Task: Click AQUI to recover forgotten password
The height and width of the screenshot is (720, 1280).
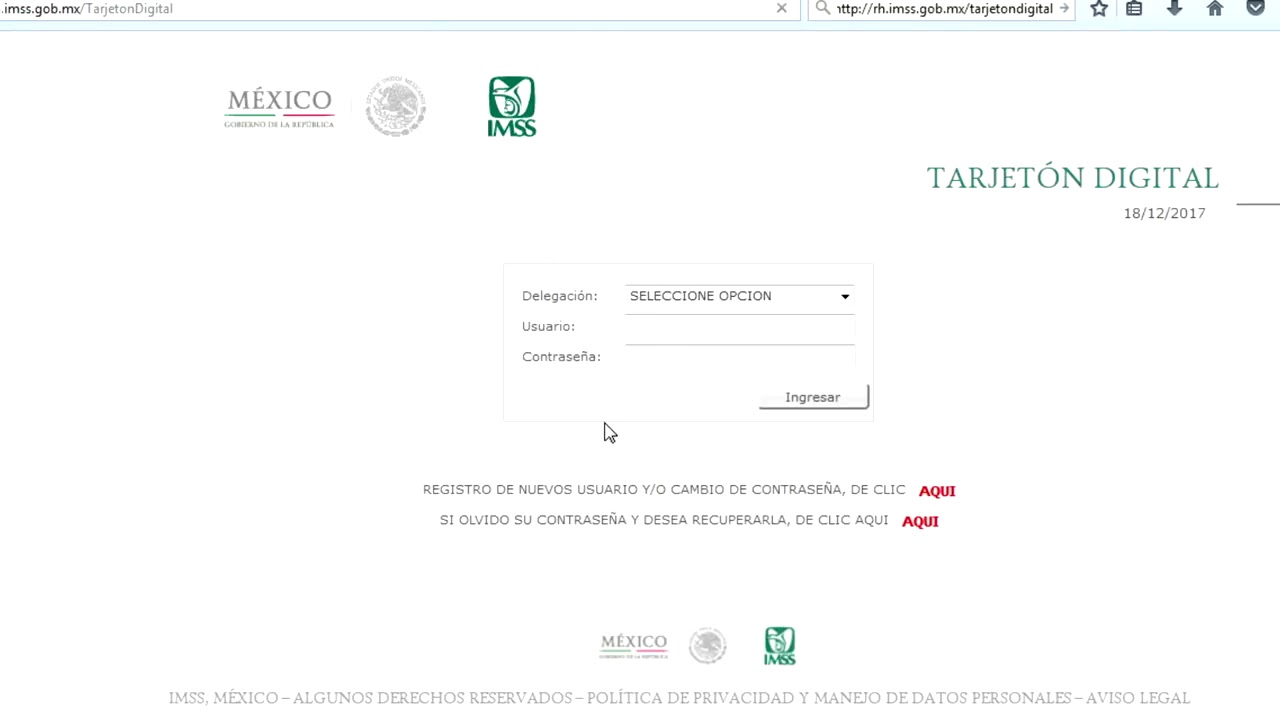Action: (x=920, y=521)
